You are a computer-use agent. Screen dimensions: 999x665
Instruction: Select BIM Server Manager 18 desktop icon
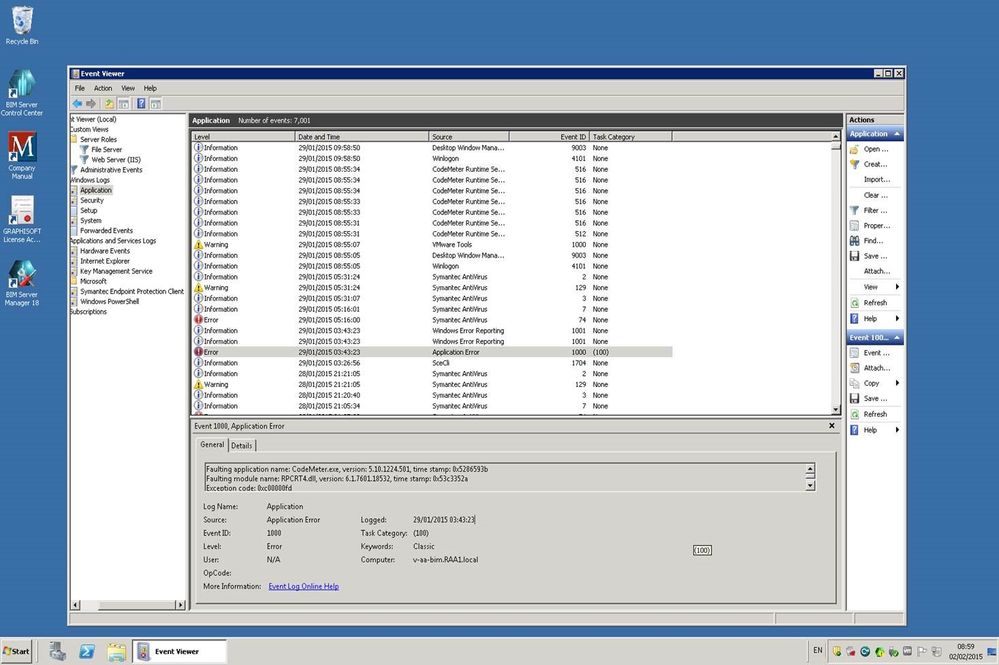coord(22,282)
